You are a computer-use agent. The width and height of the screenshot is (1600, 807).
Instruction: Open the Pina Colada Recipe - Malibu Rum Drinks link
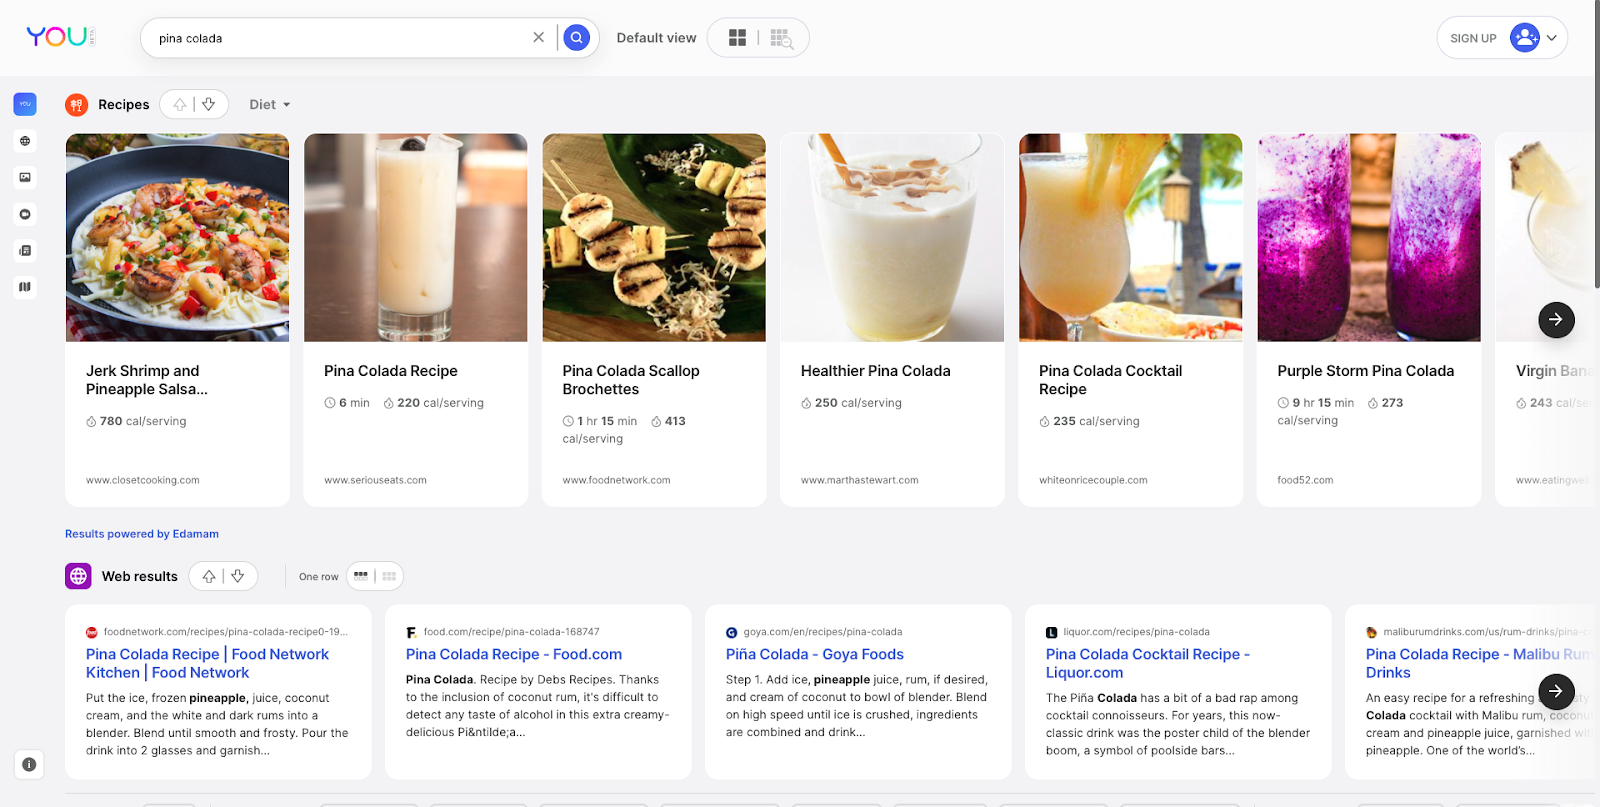pyautogui.click(x=1478, y=663)
